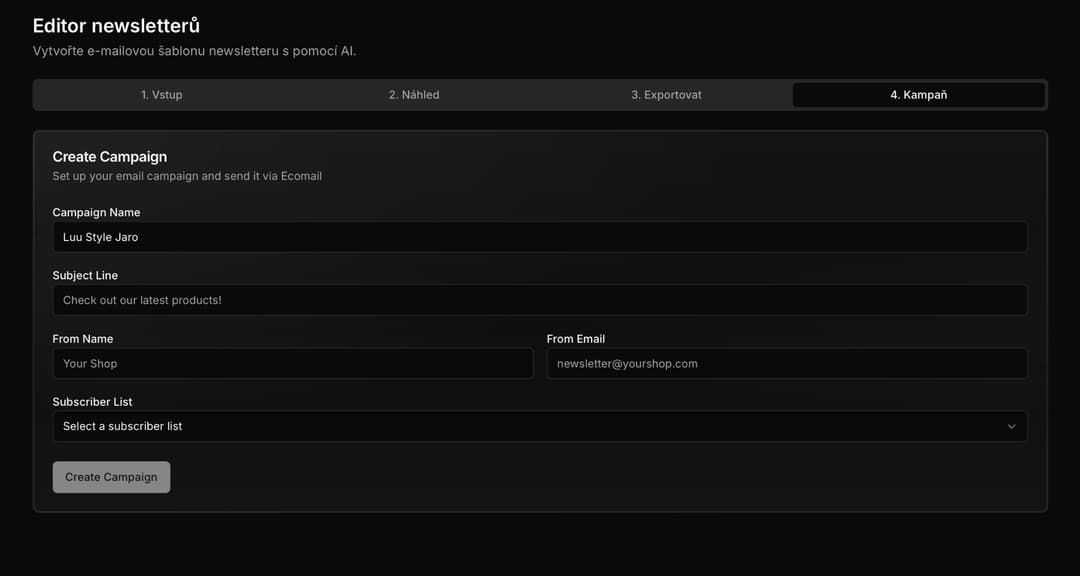1080x576 pixels.
Task: Select the "Create Campaign" card title
Action: pyautogui.click(x=110, y=156)
